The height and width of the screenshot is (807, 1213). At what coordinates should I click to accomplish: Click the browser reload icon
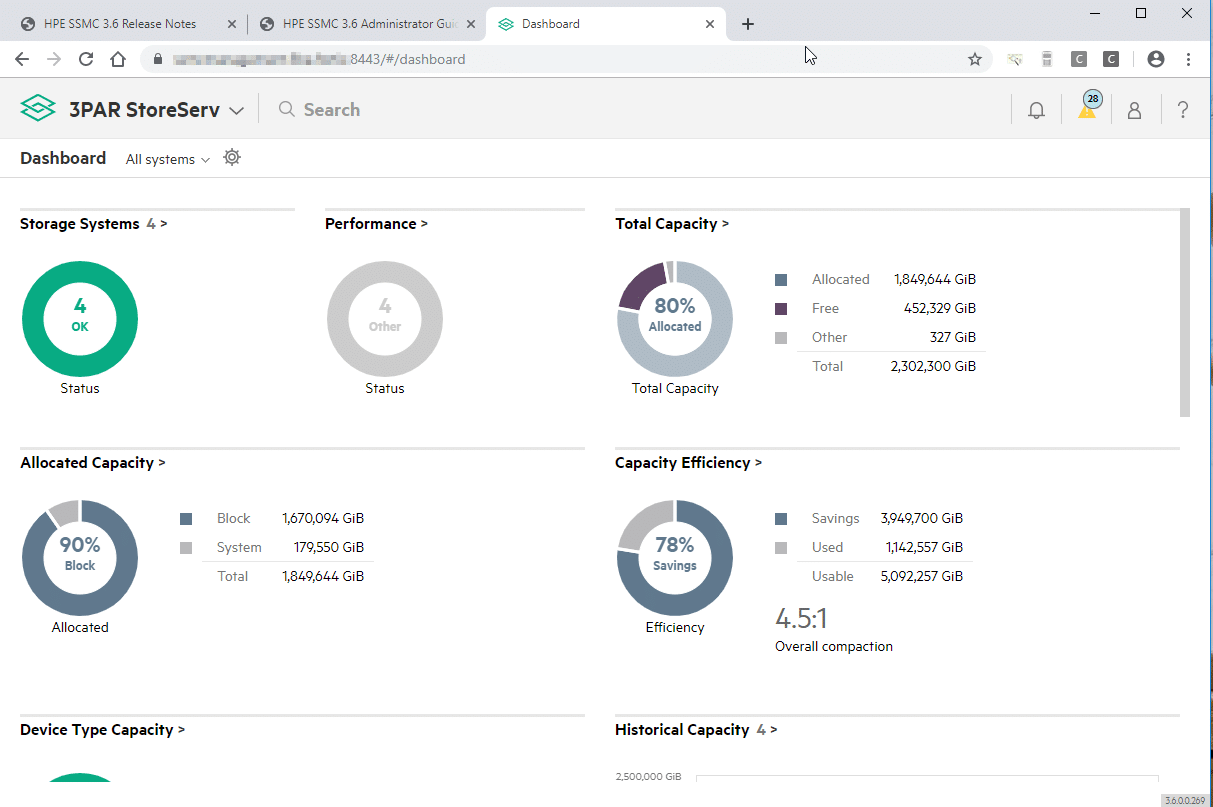point(86,59)
